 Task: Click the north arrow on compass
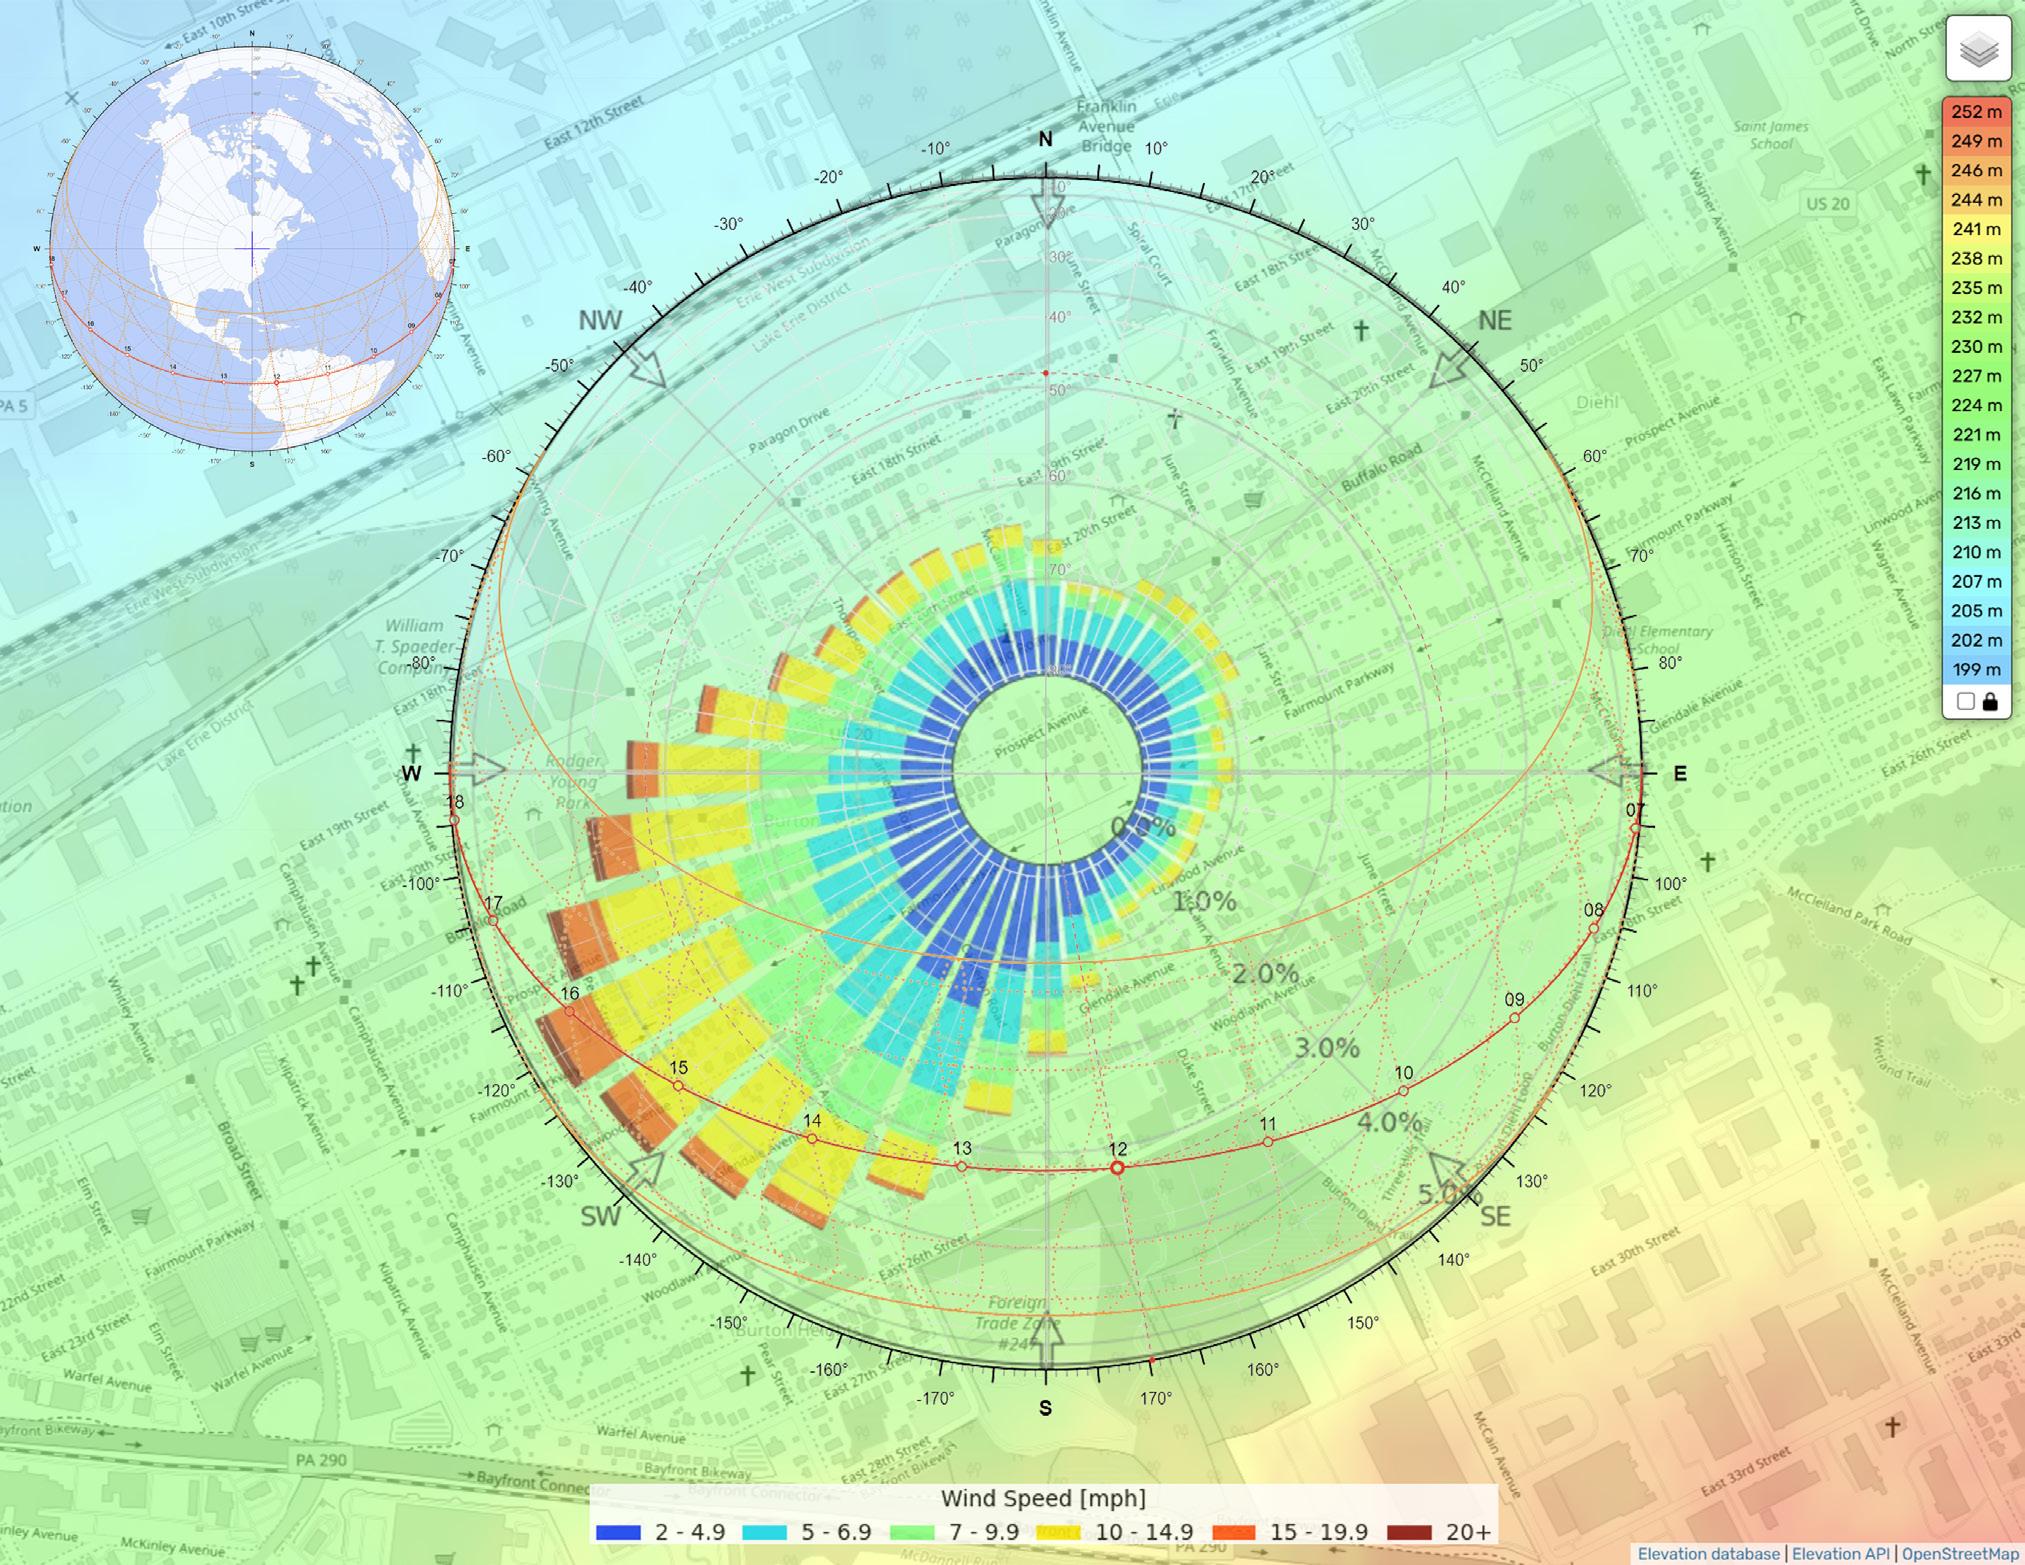pos(1047,205)
